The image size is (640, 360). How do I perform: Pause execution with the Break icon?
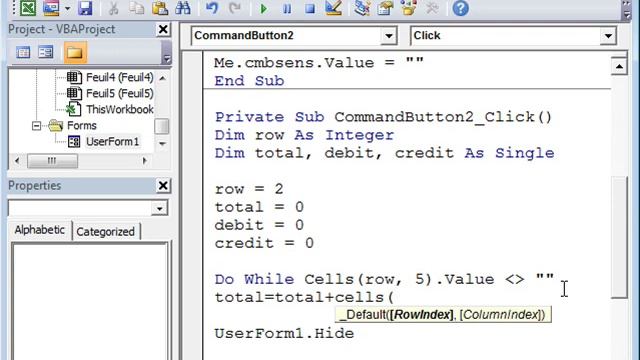click(x=287, y=9)
